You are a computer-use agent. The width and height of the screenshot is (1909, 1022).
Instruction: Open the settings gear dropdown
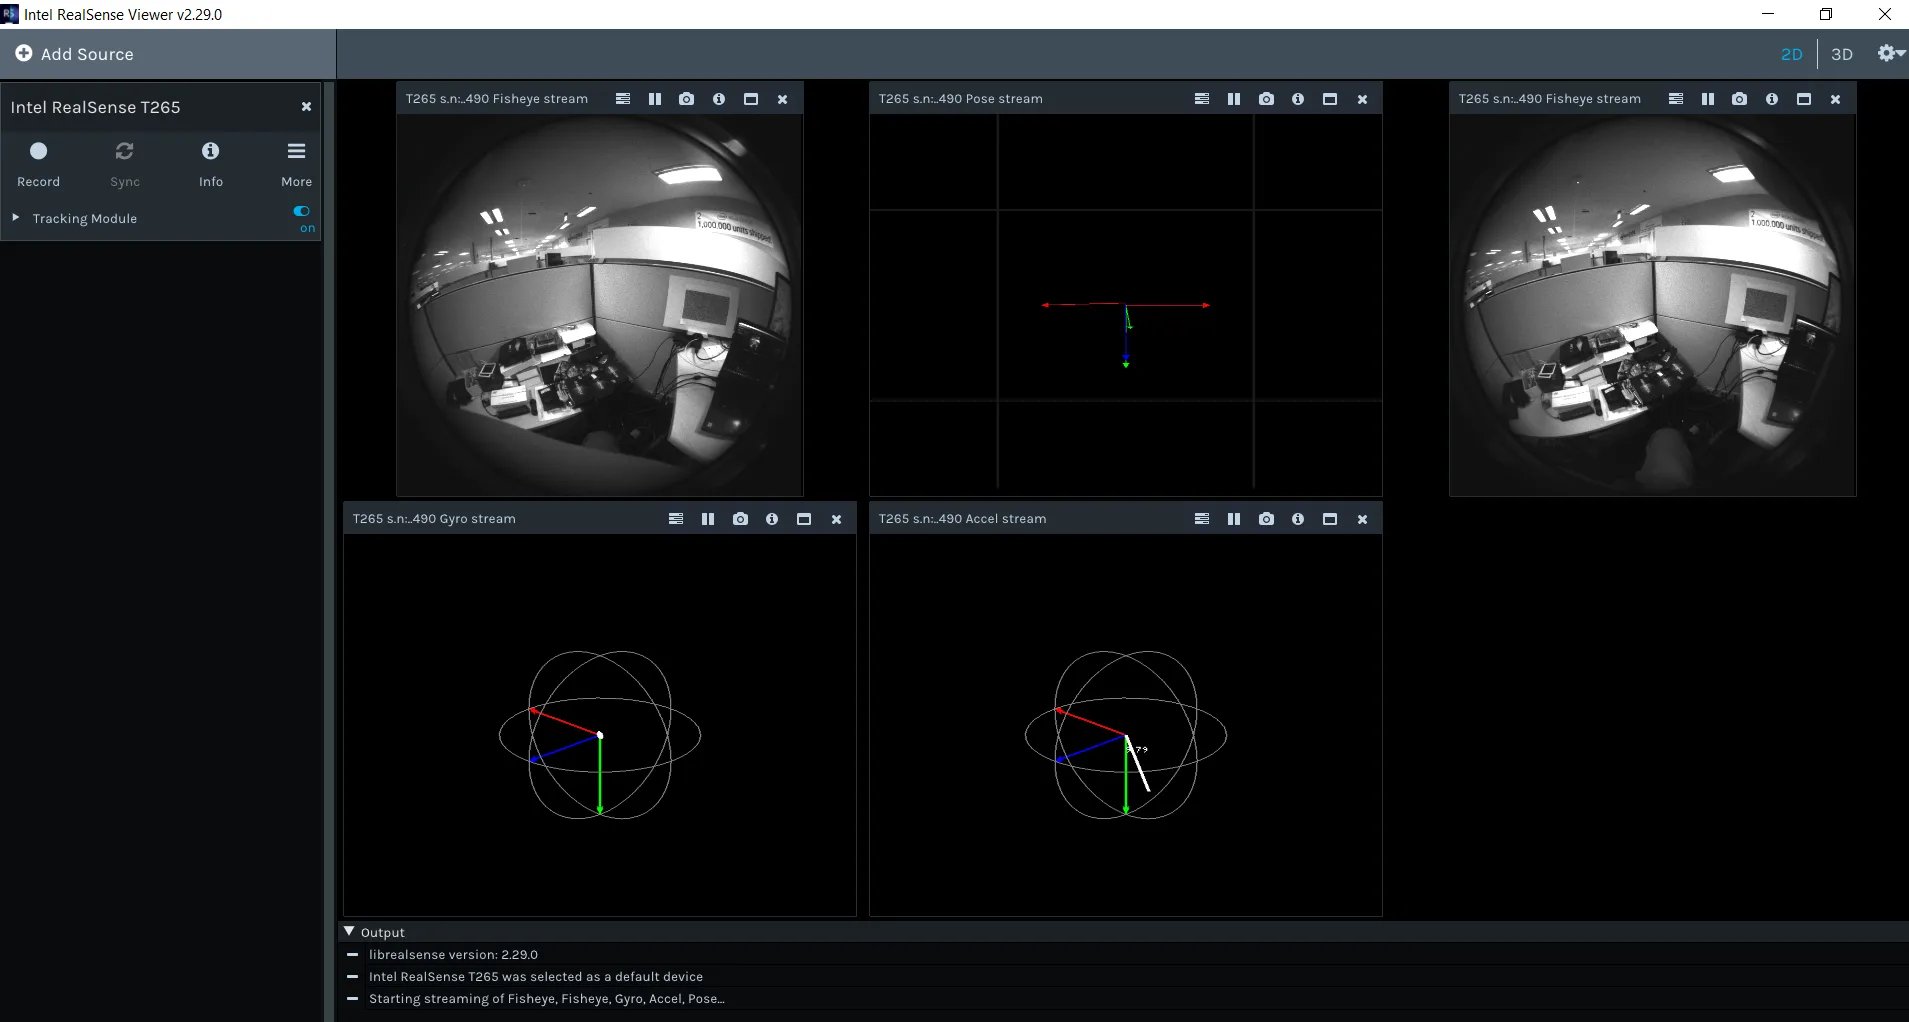point(1890,54)
